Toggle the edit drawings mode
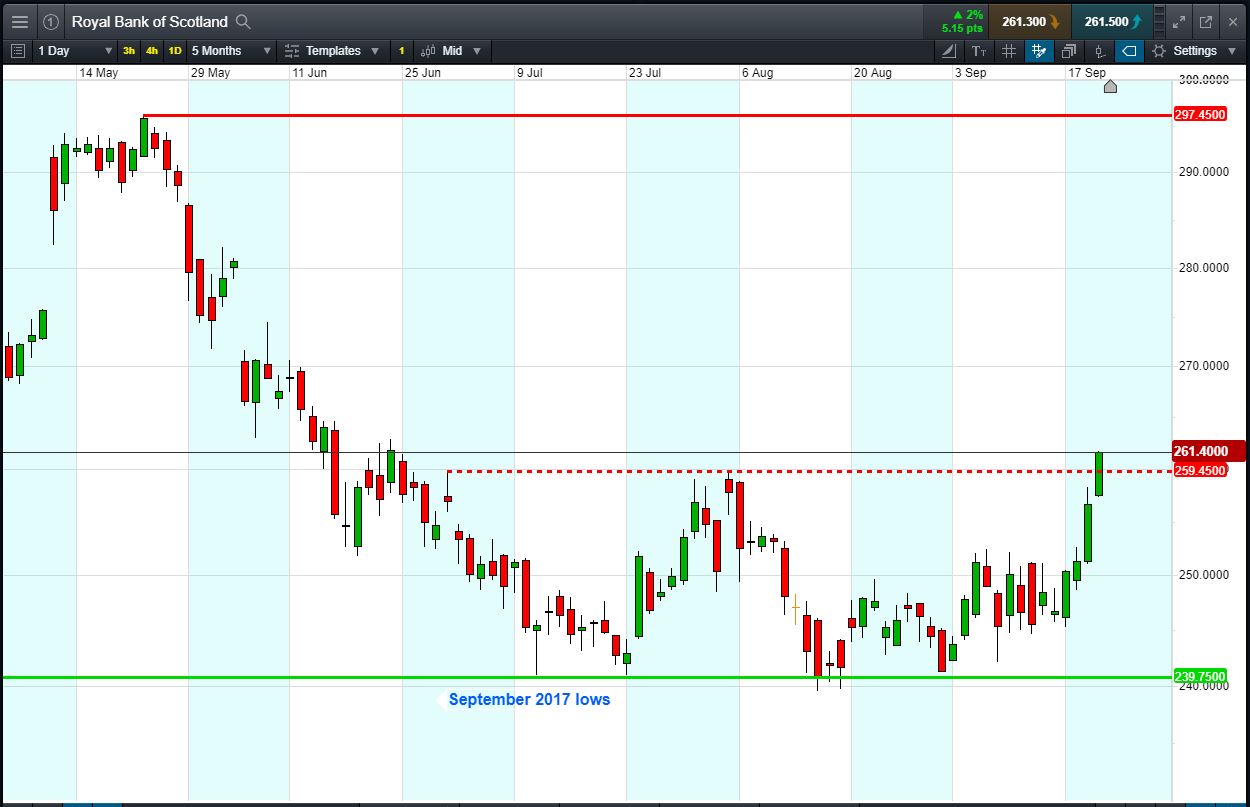The width and height of the screenshot is (1250, 807). click(x=1039, y=51)
